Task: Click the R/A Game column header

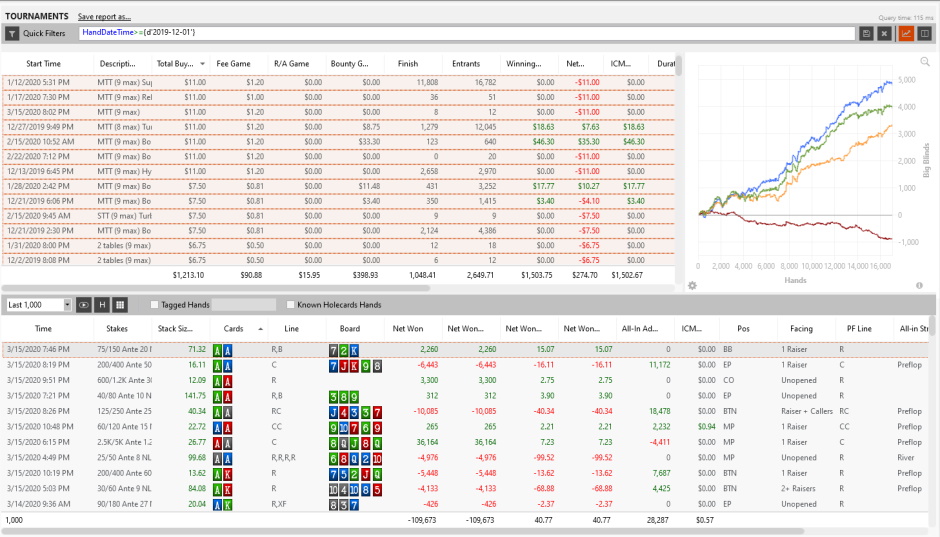Action: (291, 64)
